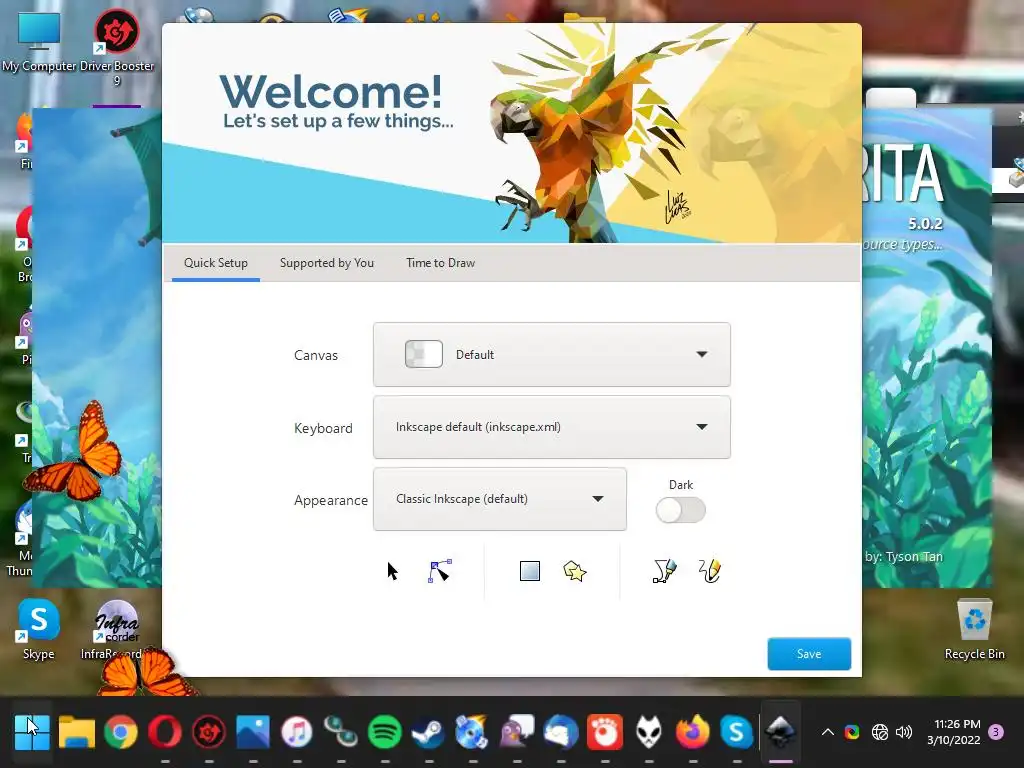Open the Appearance theme dropdown
The image size is (1024, 768).
500,499
